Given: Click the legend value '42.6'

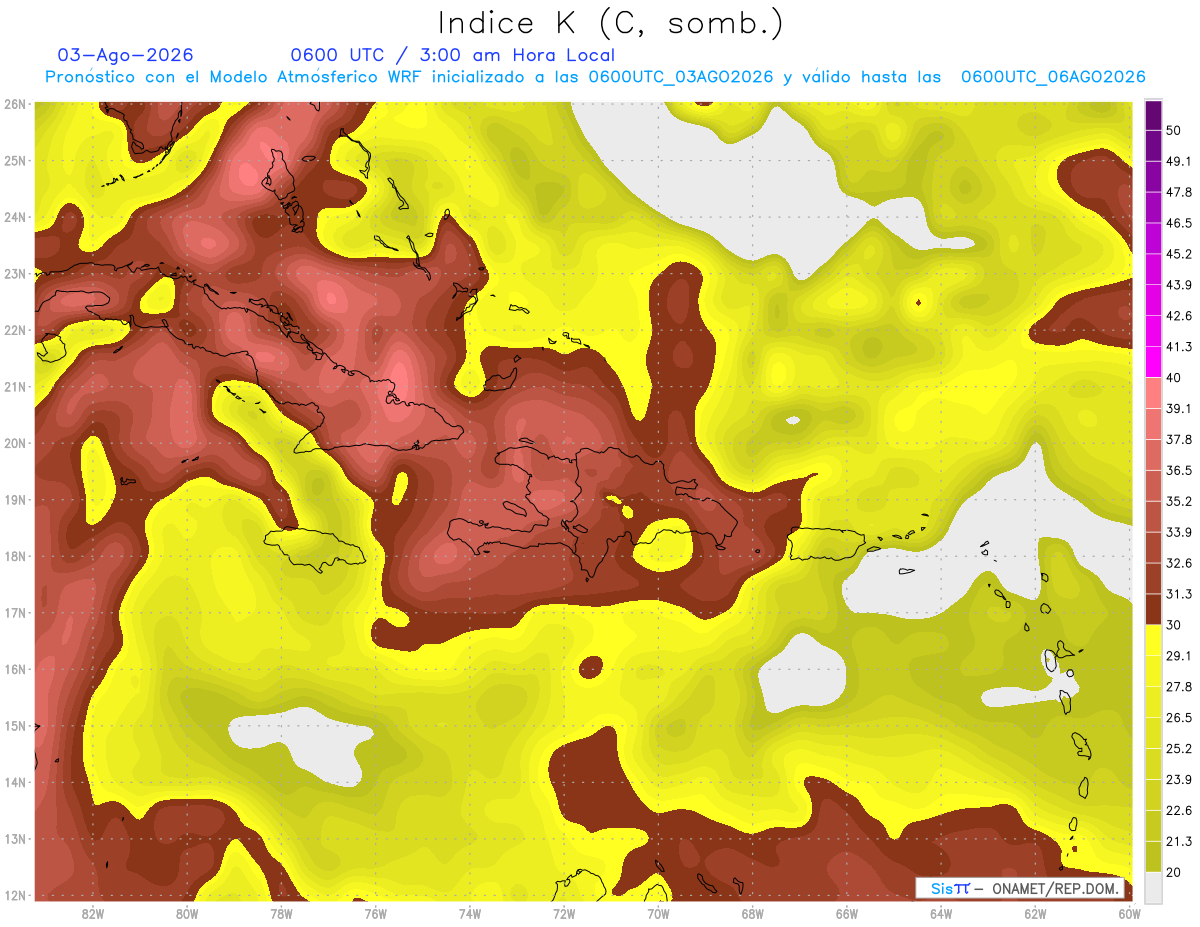Looking at the screenshot, I should coord(1179,316).
